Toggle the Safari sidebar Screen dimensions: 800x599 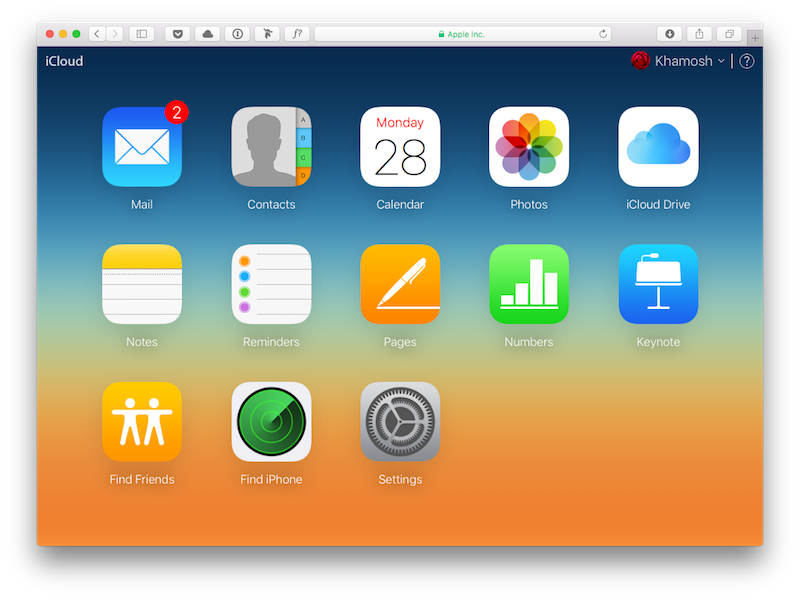[142, 34]
